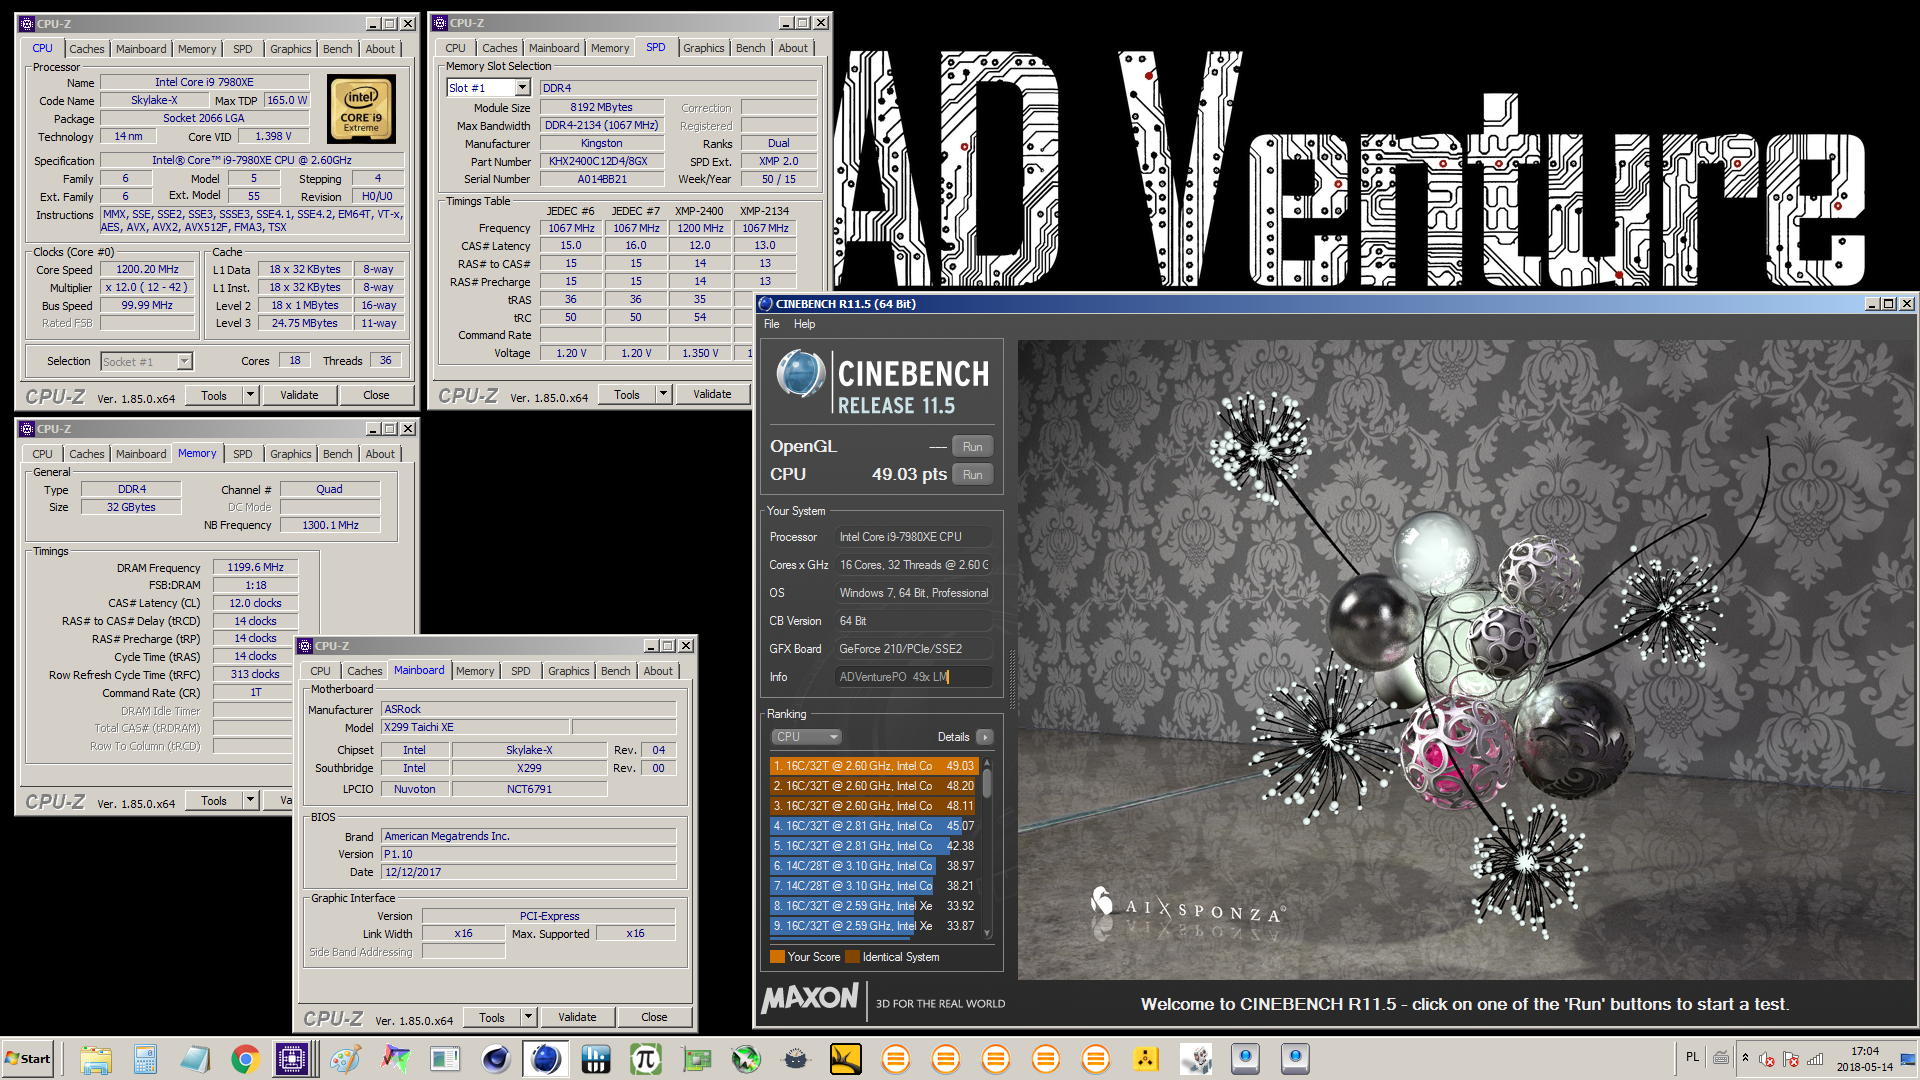Image resolution: width=1920 pixels, height=1080 pixels.
Task: Open the blue bar-chart taskbar icon
Action: pos(595,1058)
